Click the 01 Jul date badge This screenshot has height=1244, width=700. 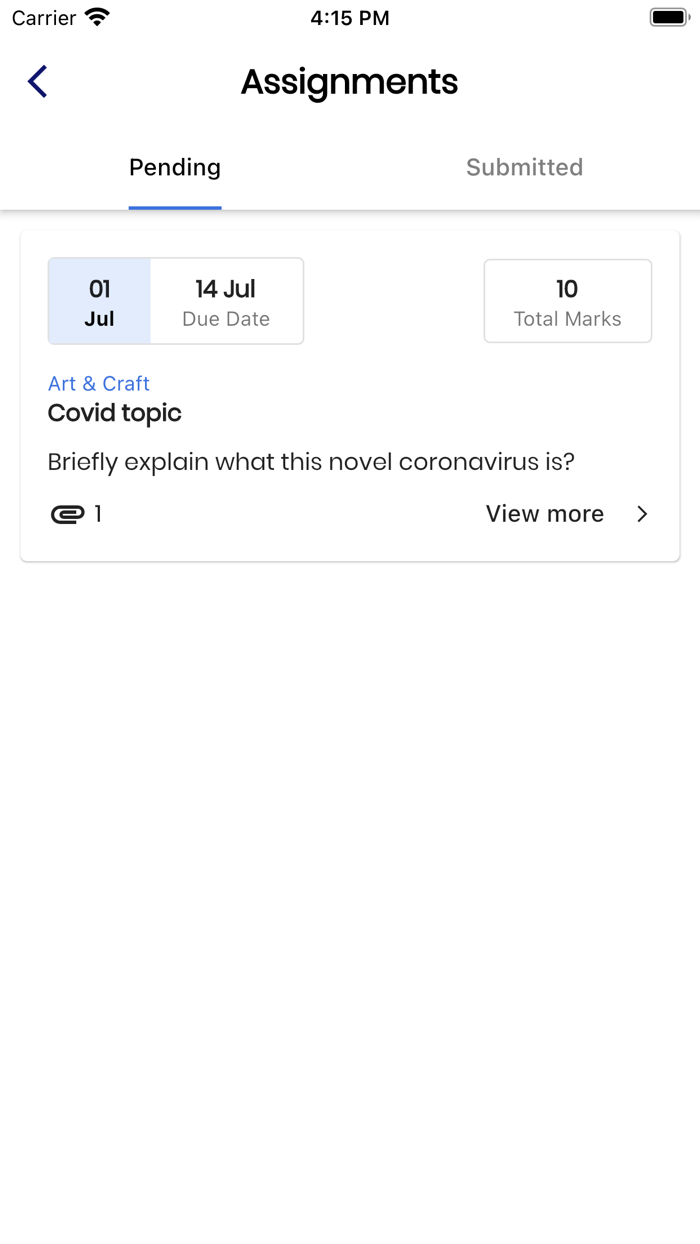tap(100, 301)
